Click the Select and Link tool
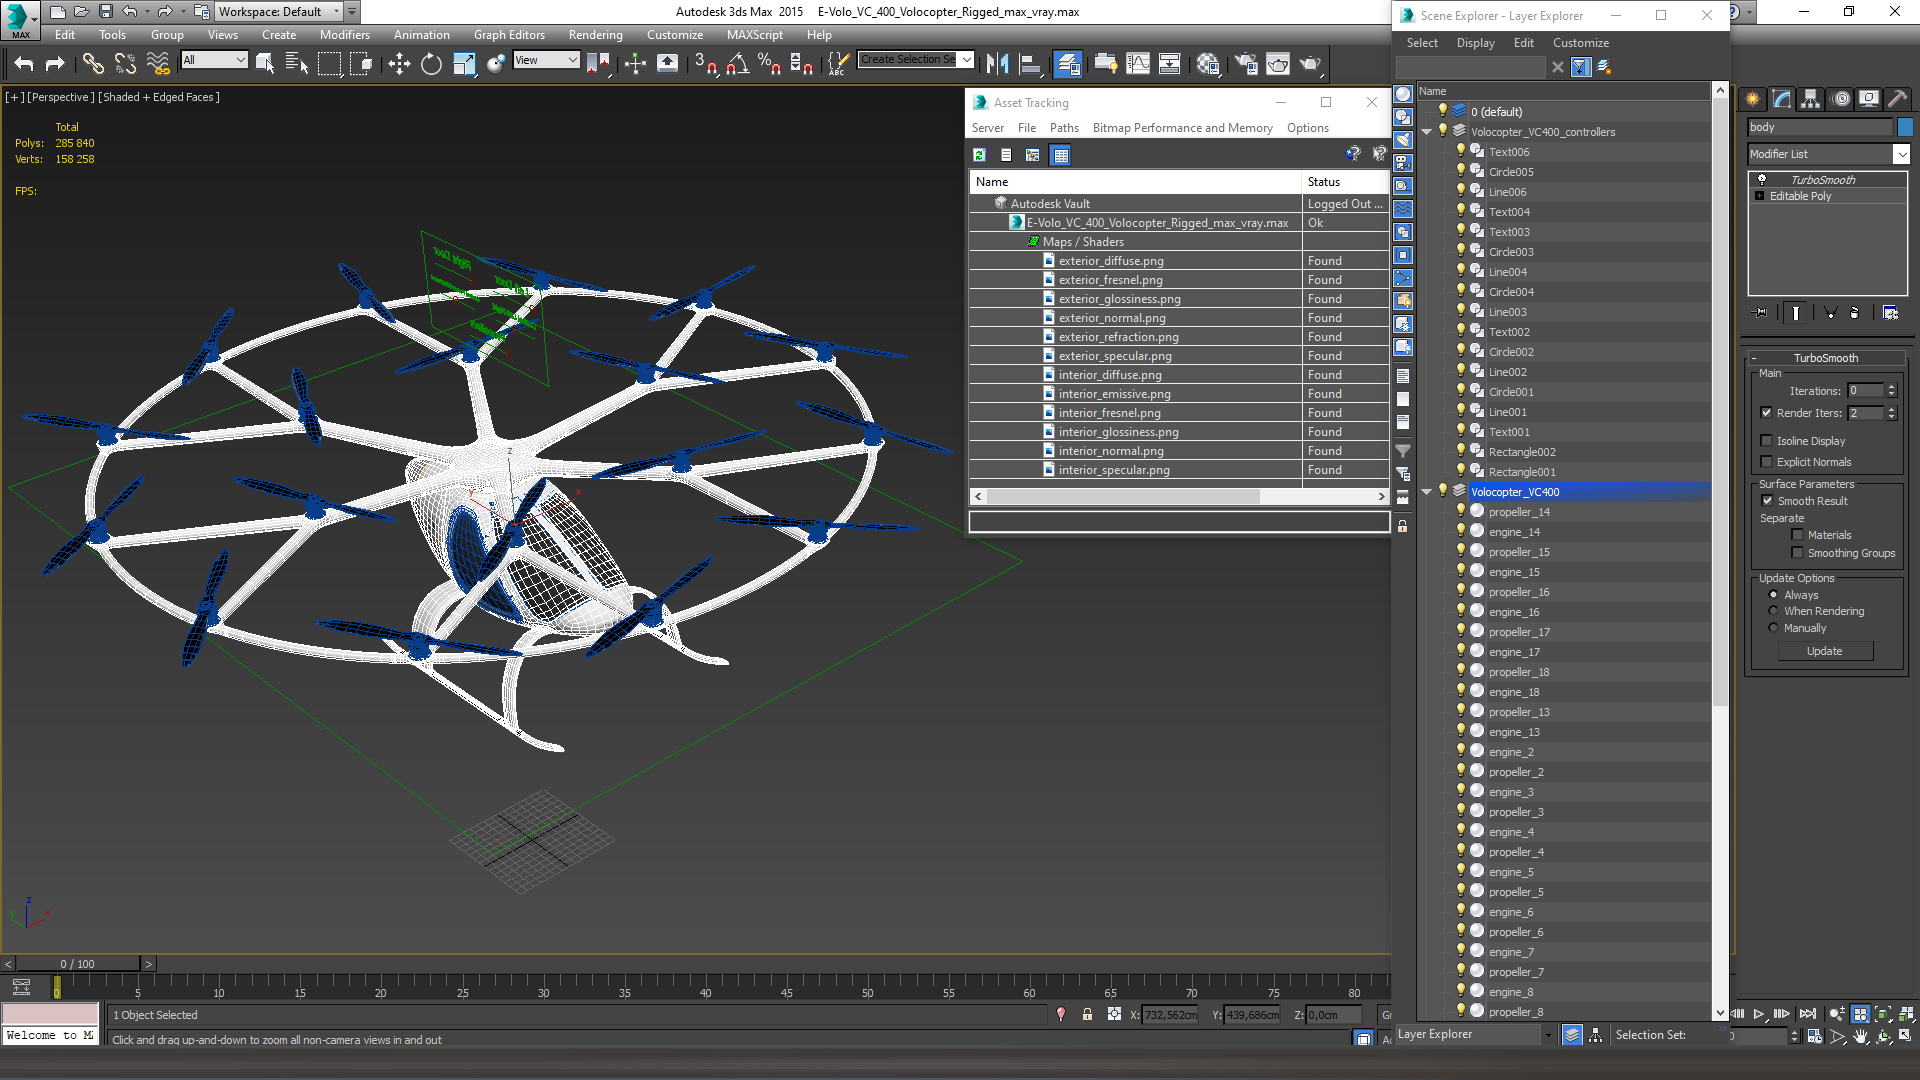This screenshot has width=1920, height=1080. pyautogui.click(x=93, y=64)
